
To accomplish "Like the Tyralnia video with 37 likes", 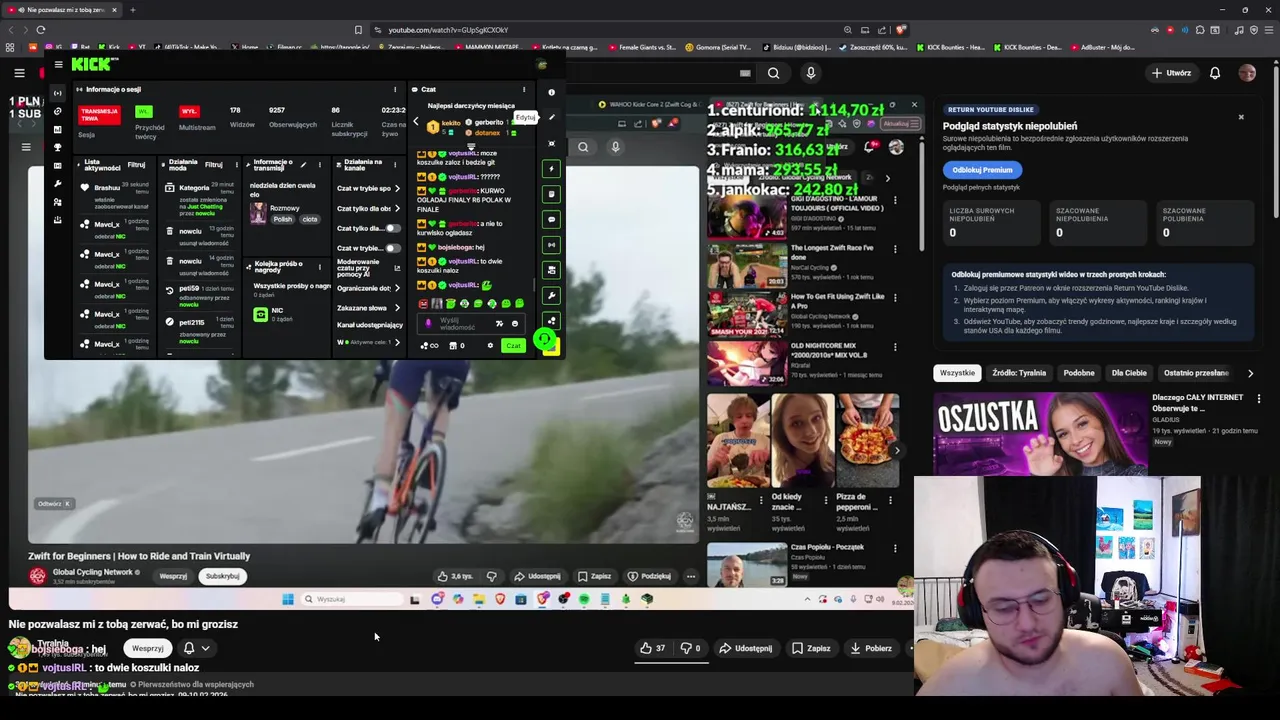I will pyautogui.click(x=652, y=648).
